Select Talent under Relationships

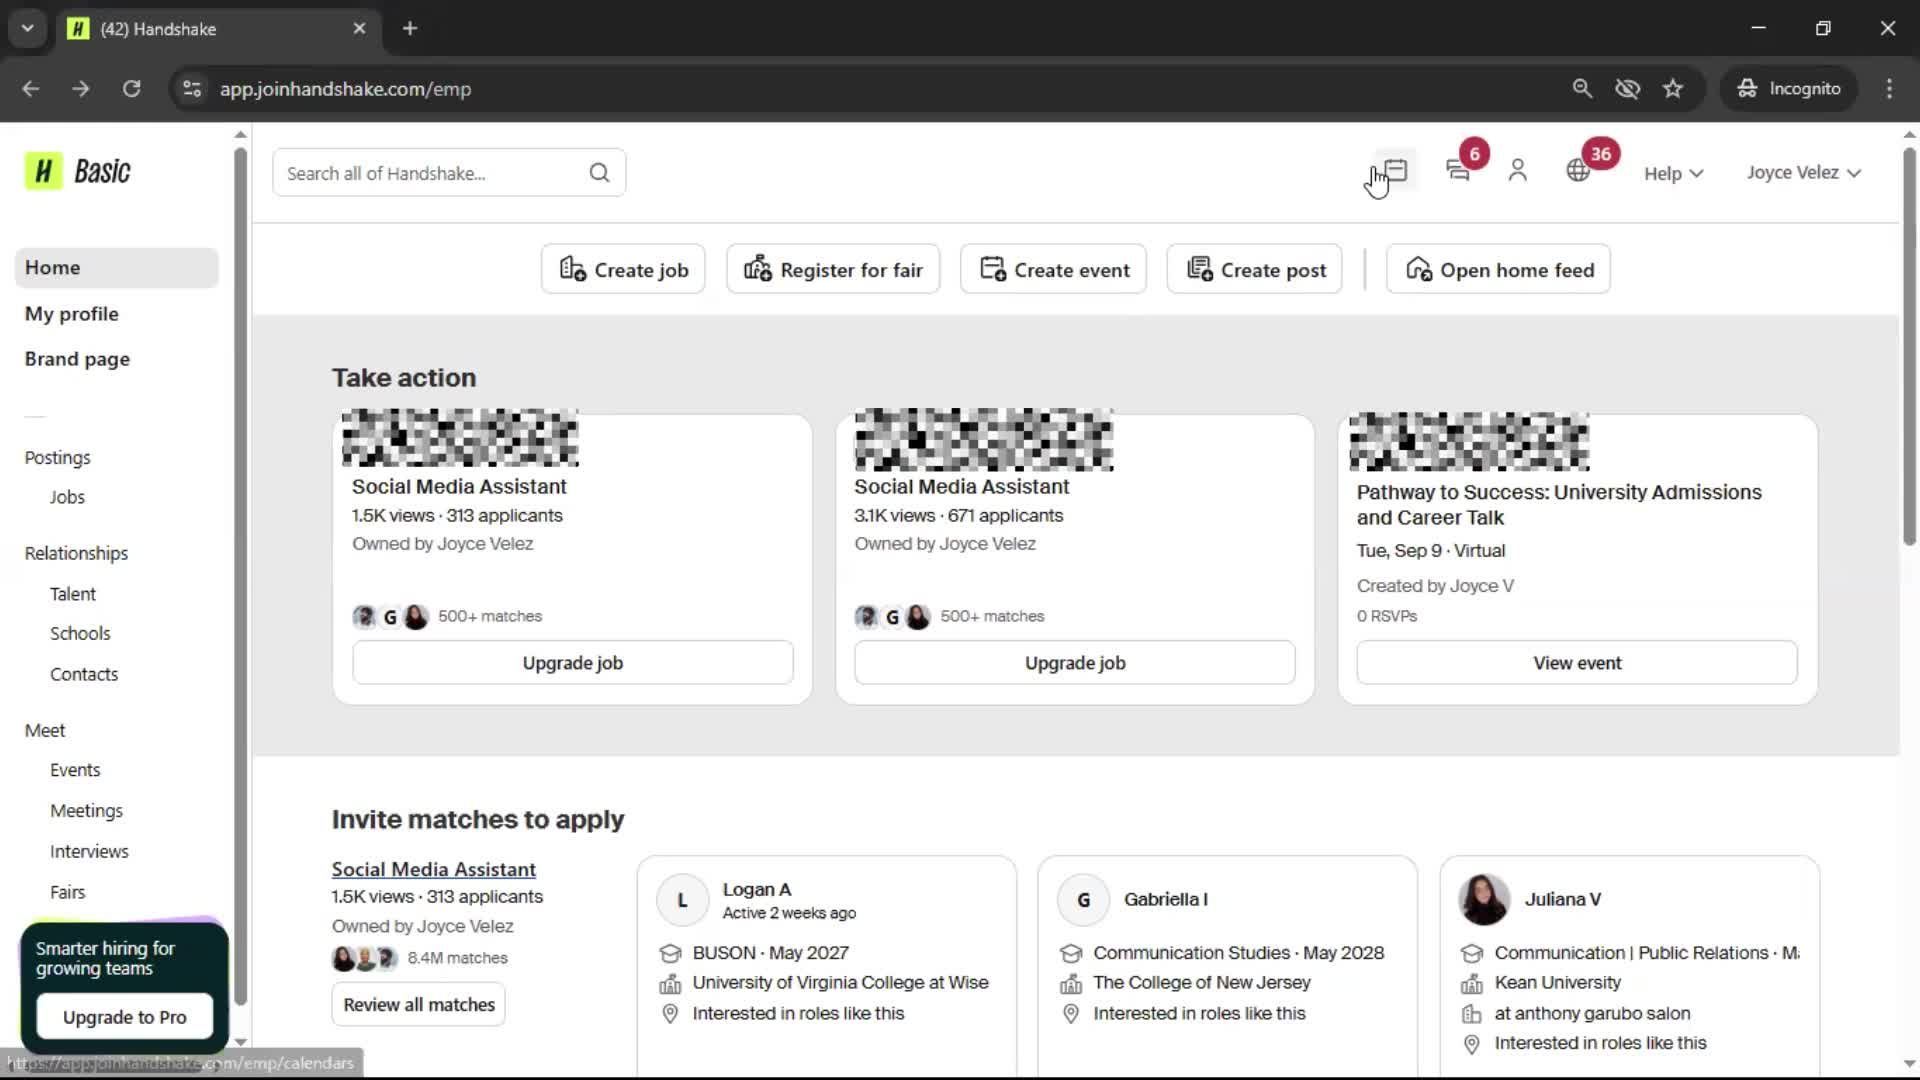[73, 594]
